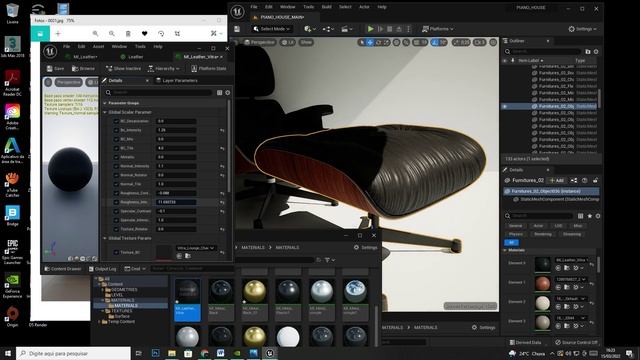Viewport: 640px width, 360px height.
Task: Click the lock icon in the level Details header
Action: click(596, 180)
